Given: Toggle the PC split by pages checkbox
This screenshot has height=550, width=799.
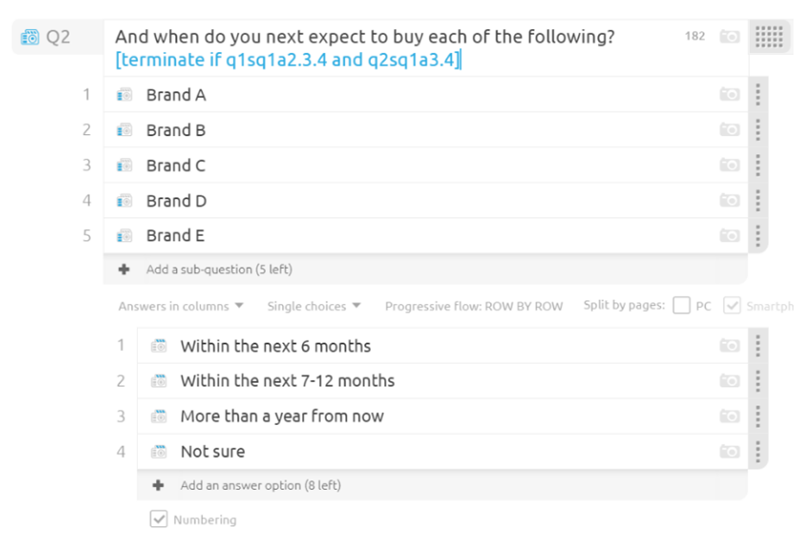Looking at the screenshot, I should tap(682, 306).
